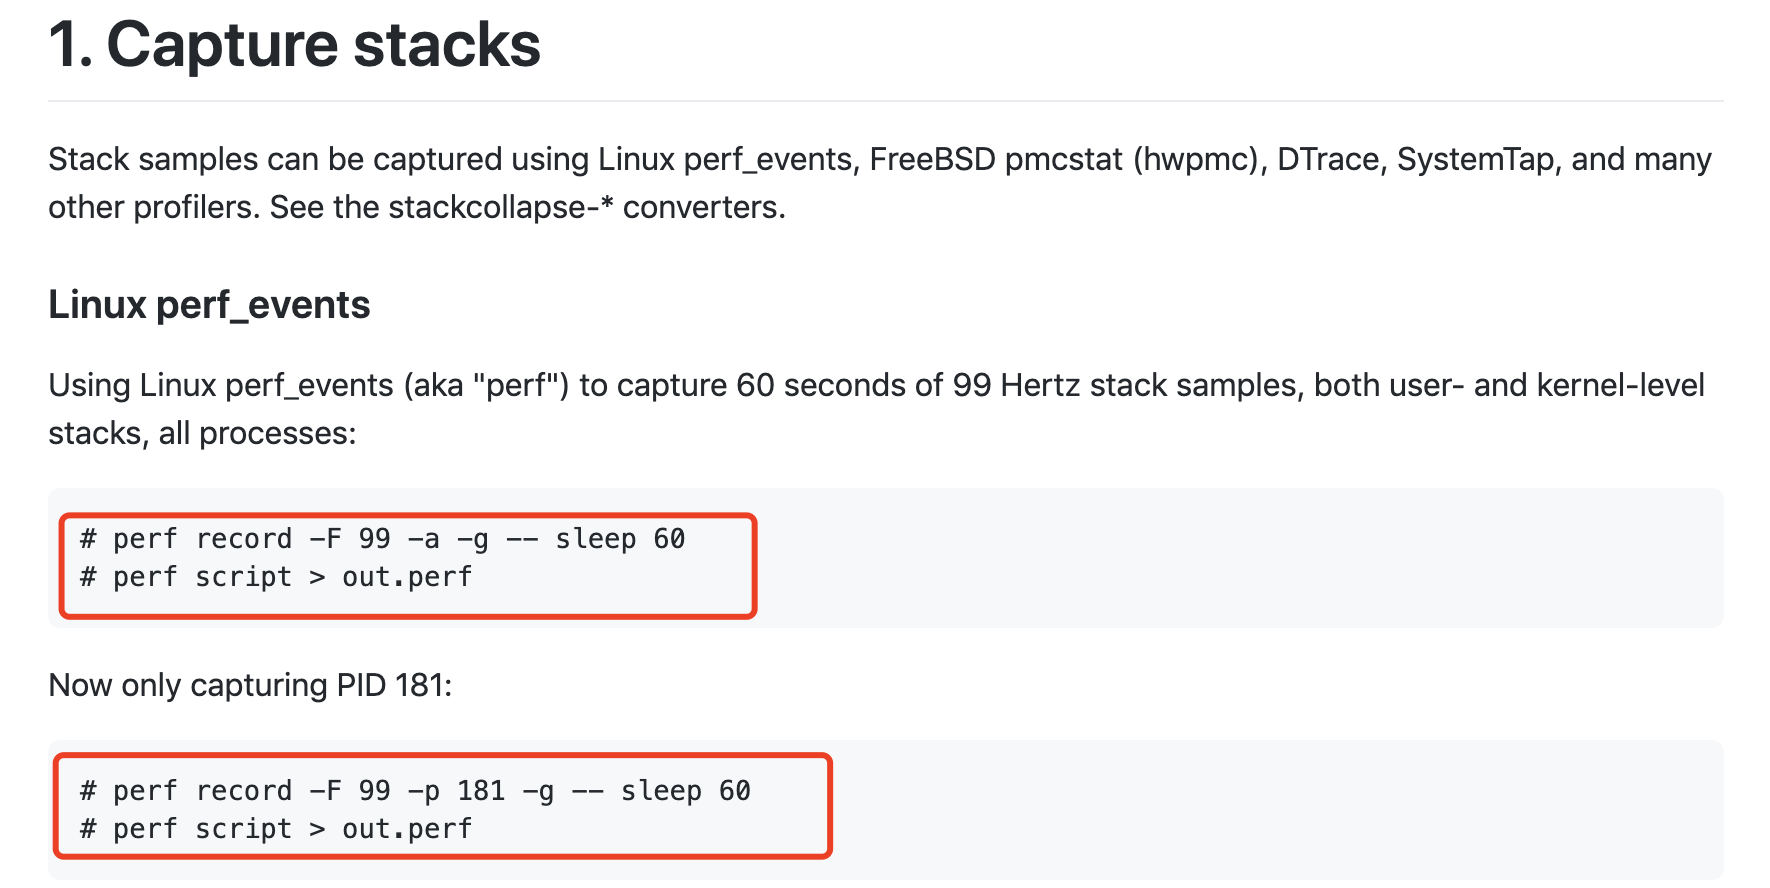Image resolution: width=1770 pixels, height=888 pixels.
Task: Click "FreeBSD pmcstat (hwpmc)" in the first paragraph
Action: tap(1064, 159)
